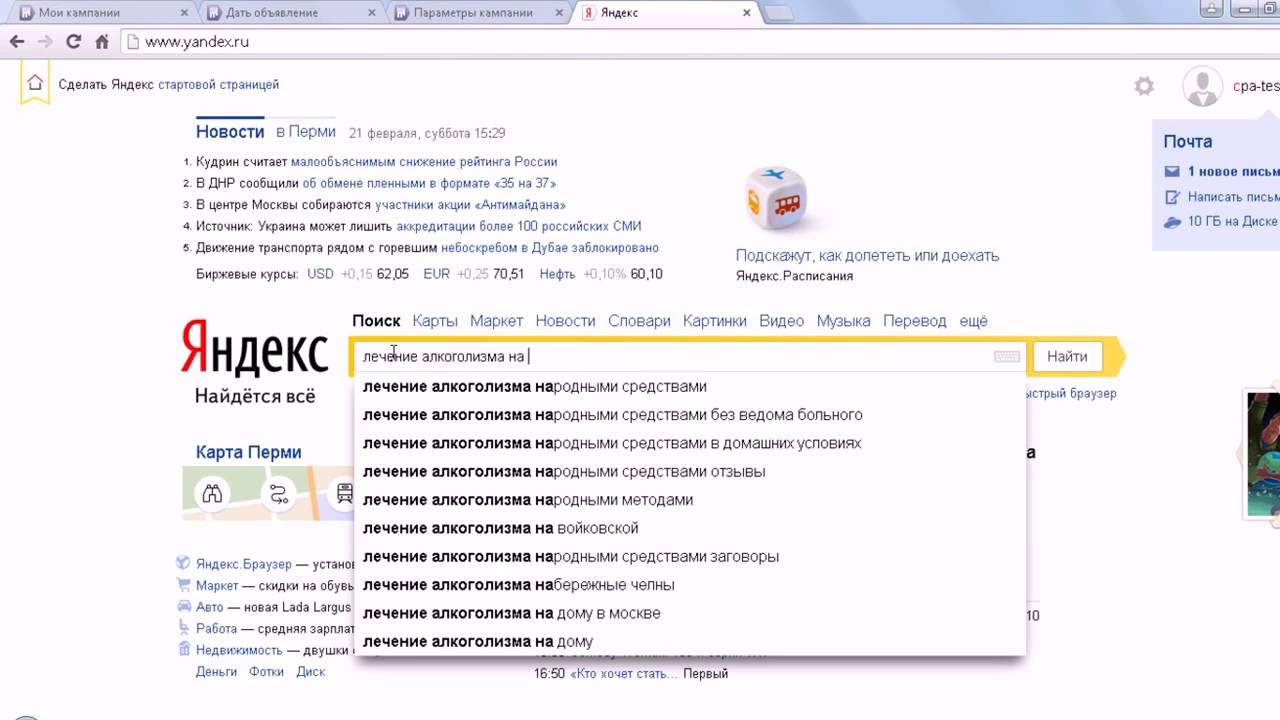The width and height of the screenshot is (1280, 720).
Task: Open the Видео service tab
Action: coord(781,321)
